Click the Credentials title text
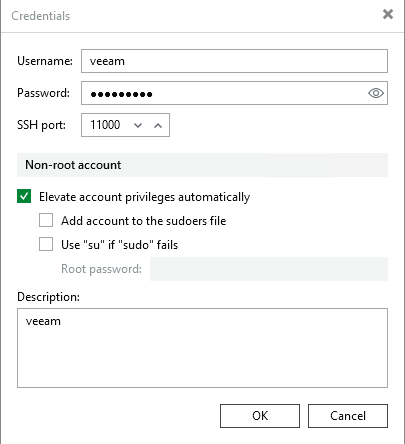The image size is (405, 444). click(x=41, y=16)
